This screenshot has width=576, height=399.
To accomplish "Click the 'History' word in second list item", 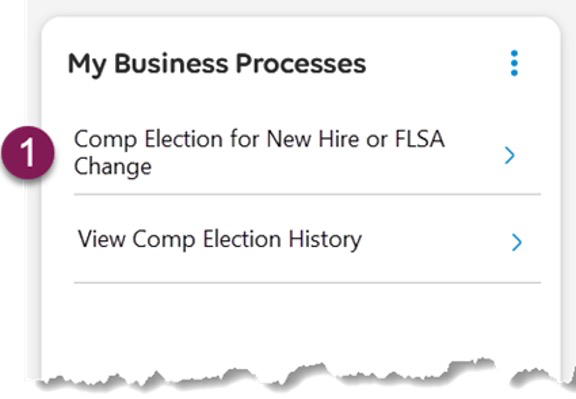I will [x=325, y=240].
